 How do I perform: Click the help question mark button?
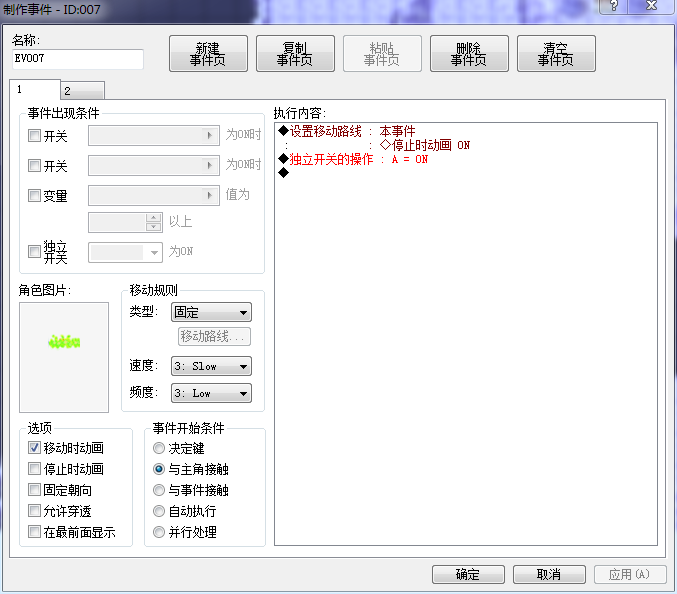(x=614, y=6)
